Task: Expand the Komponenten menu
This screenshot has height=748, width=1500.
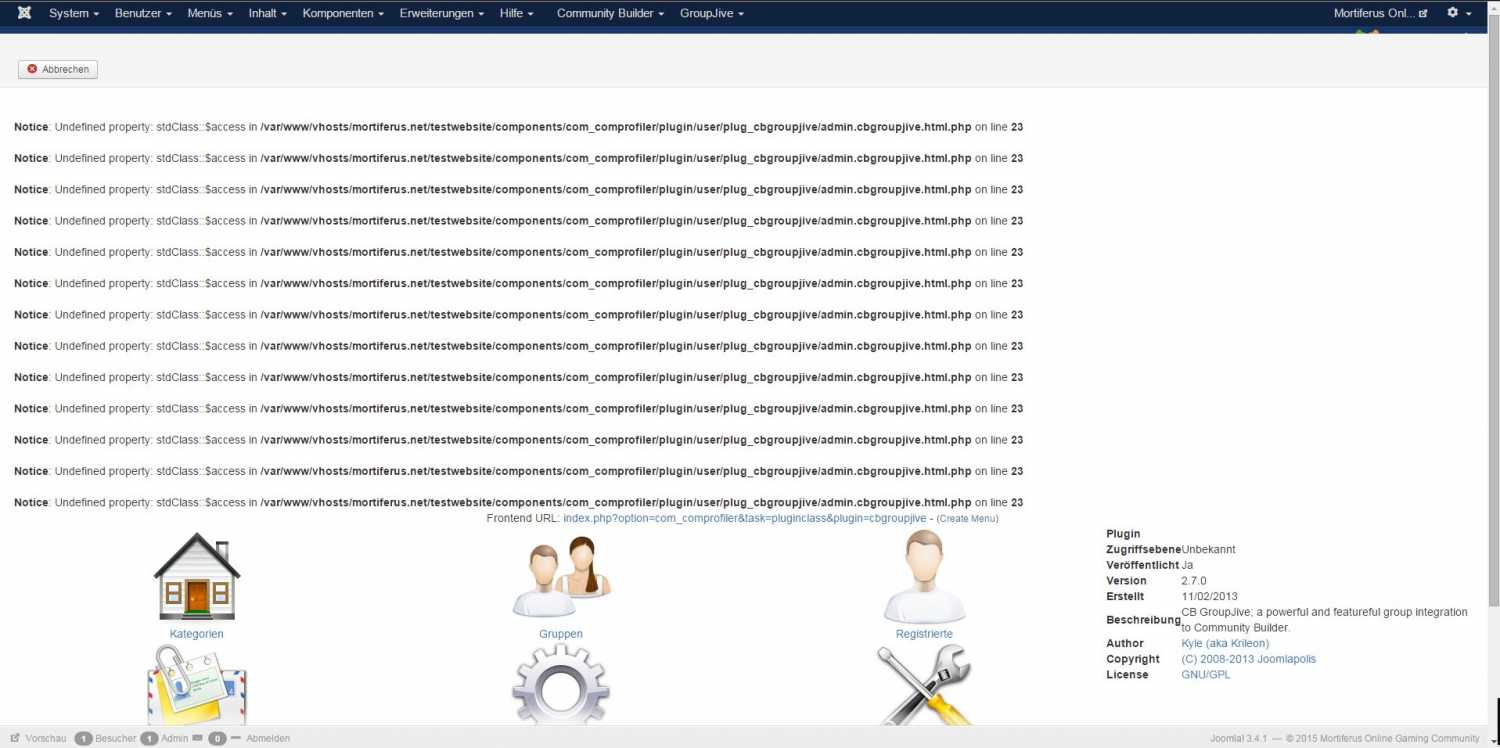Action: click(343, 13)
